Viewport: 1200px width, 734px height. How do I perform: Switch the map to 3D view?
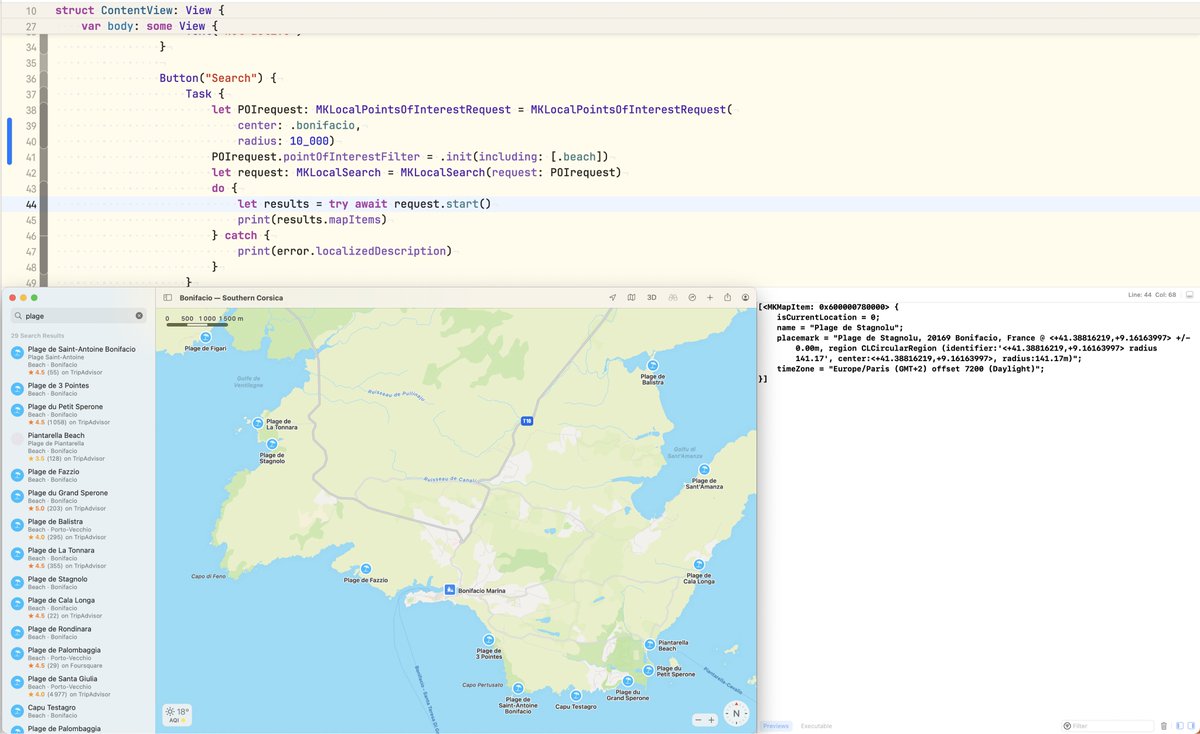[651, 297]
